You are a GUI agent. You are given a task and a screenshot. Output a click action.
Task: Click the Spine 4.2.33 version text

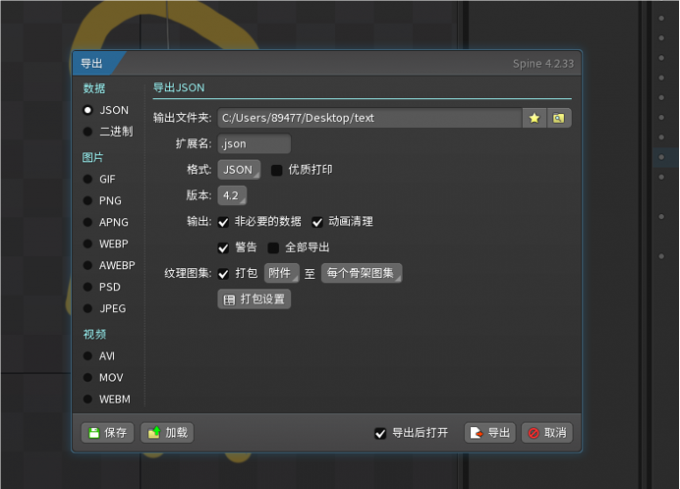[543, 64]
